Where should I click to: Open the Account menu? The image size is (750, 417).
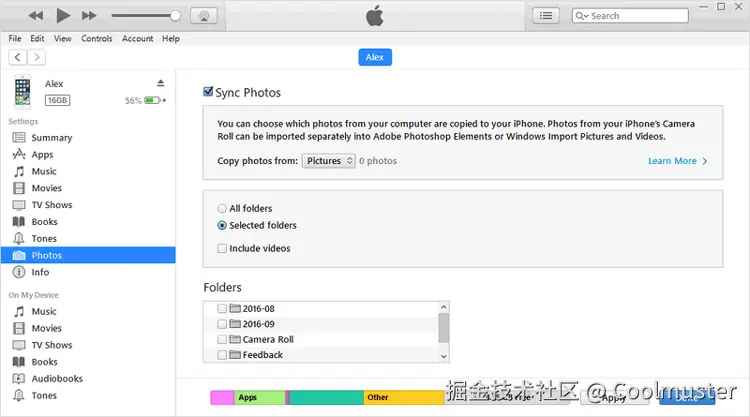137,39
